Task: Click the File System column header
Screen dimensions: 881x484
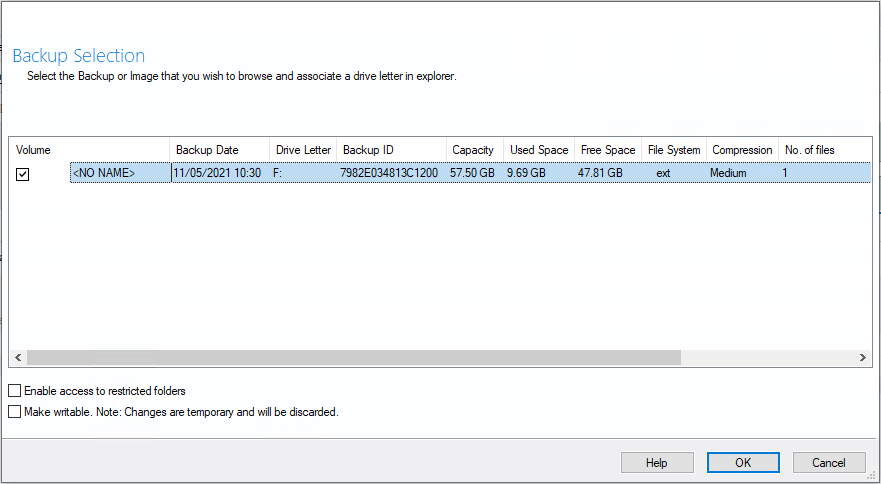Action: pyautogui.click(x=674, y=150)
